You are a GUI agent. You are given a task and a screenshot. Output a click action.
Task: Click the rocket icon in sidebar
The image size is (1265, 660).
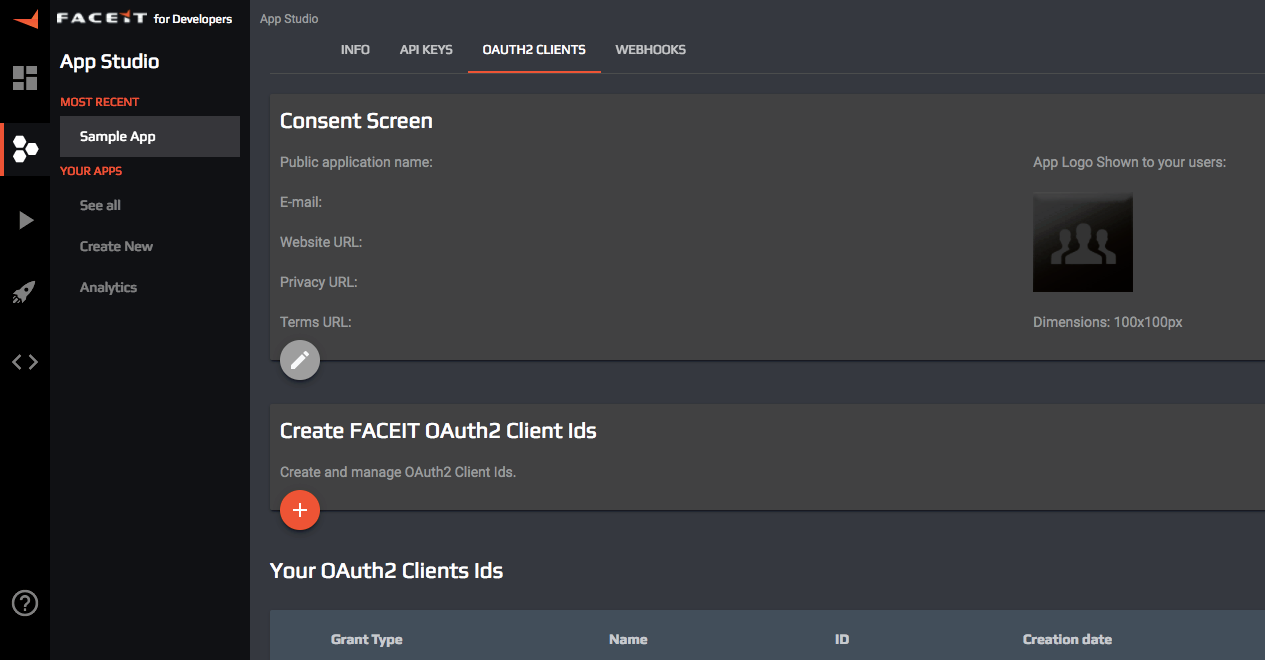point(25,291)
